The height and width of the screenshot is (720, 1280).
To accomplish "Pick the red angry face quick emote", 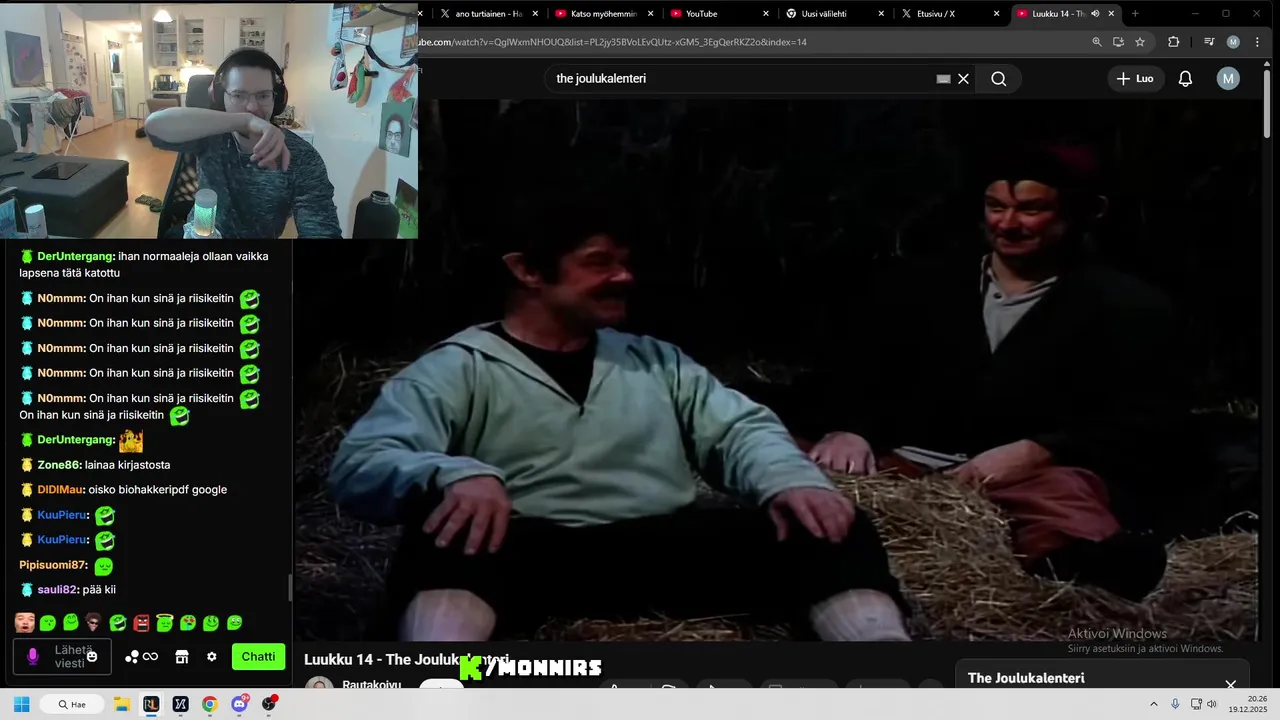I will 141,623.
